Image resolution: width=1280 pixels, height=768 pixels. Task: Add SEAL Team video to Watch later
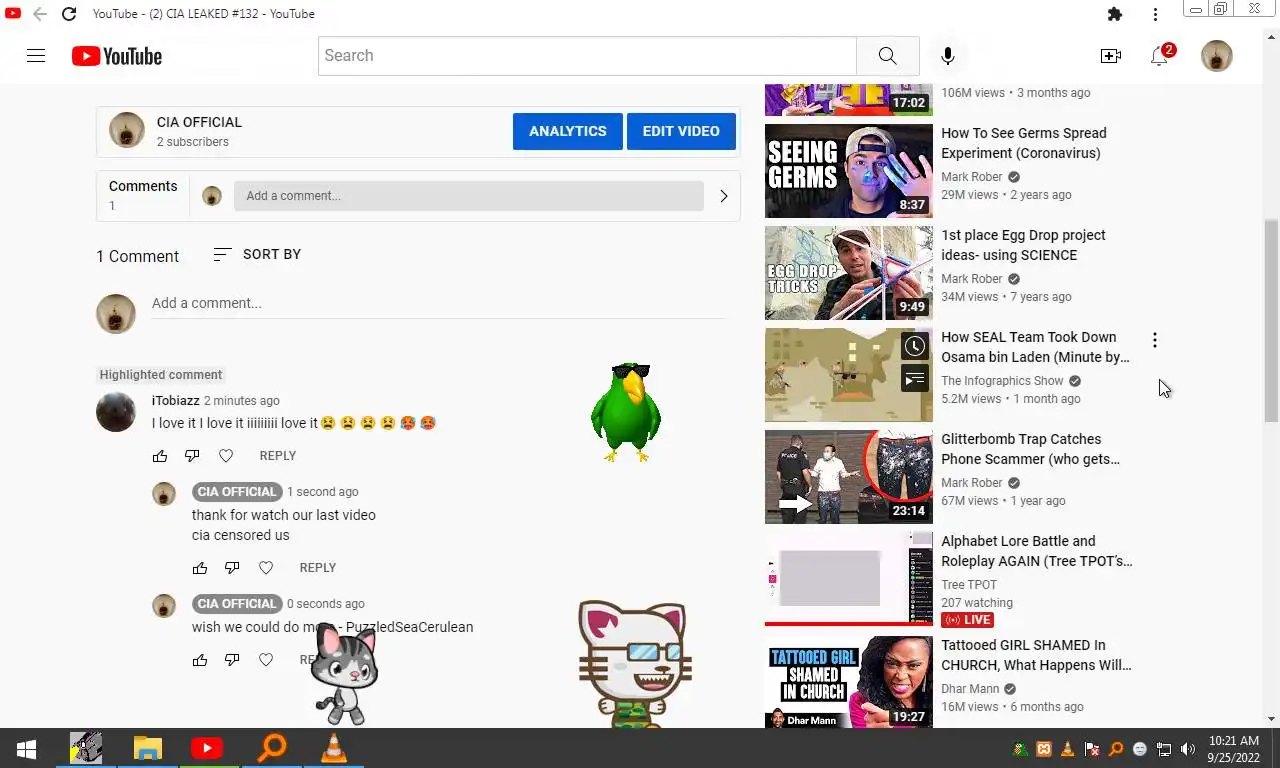point(915,346)
